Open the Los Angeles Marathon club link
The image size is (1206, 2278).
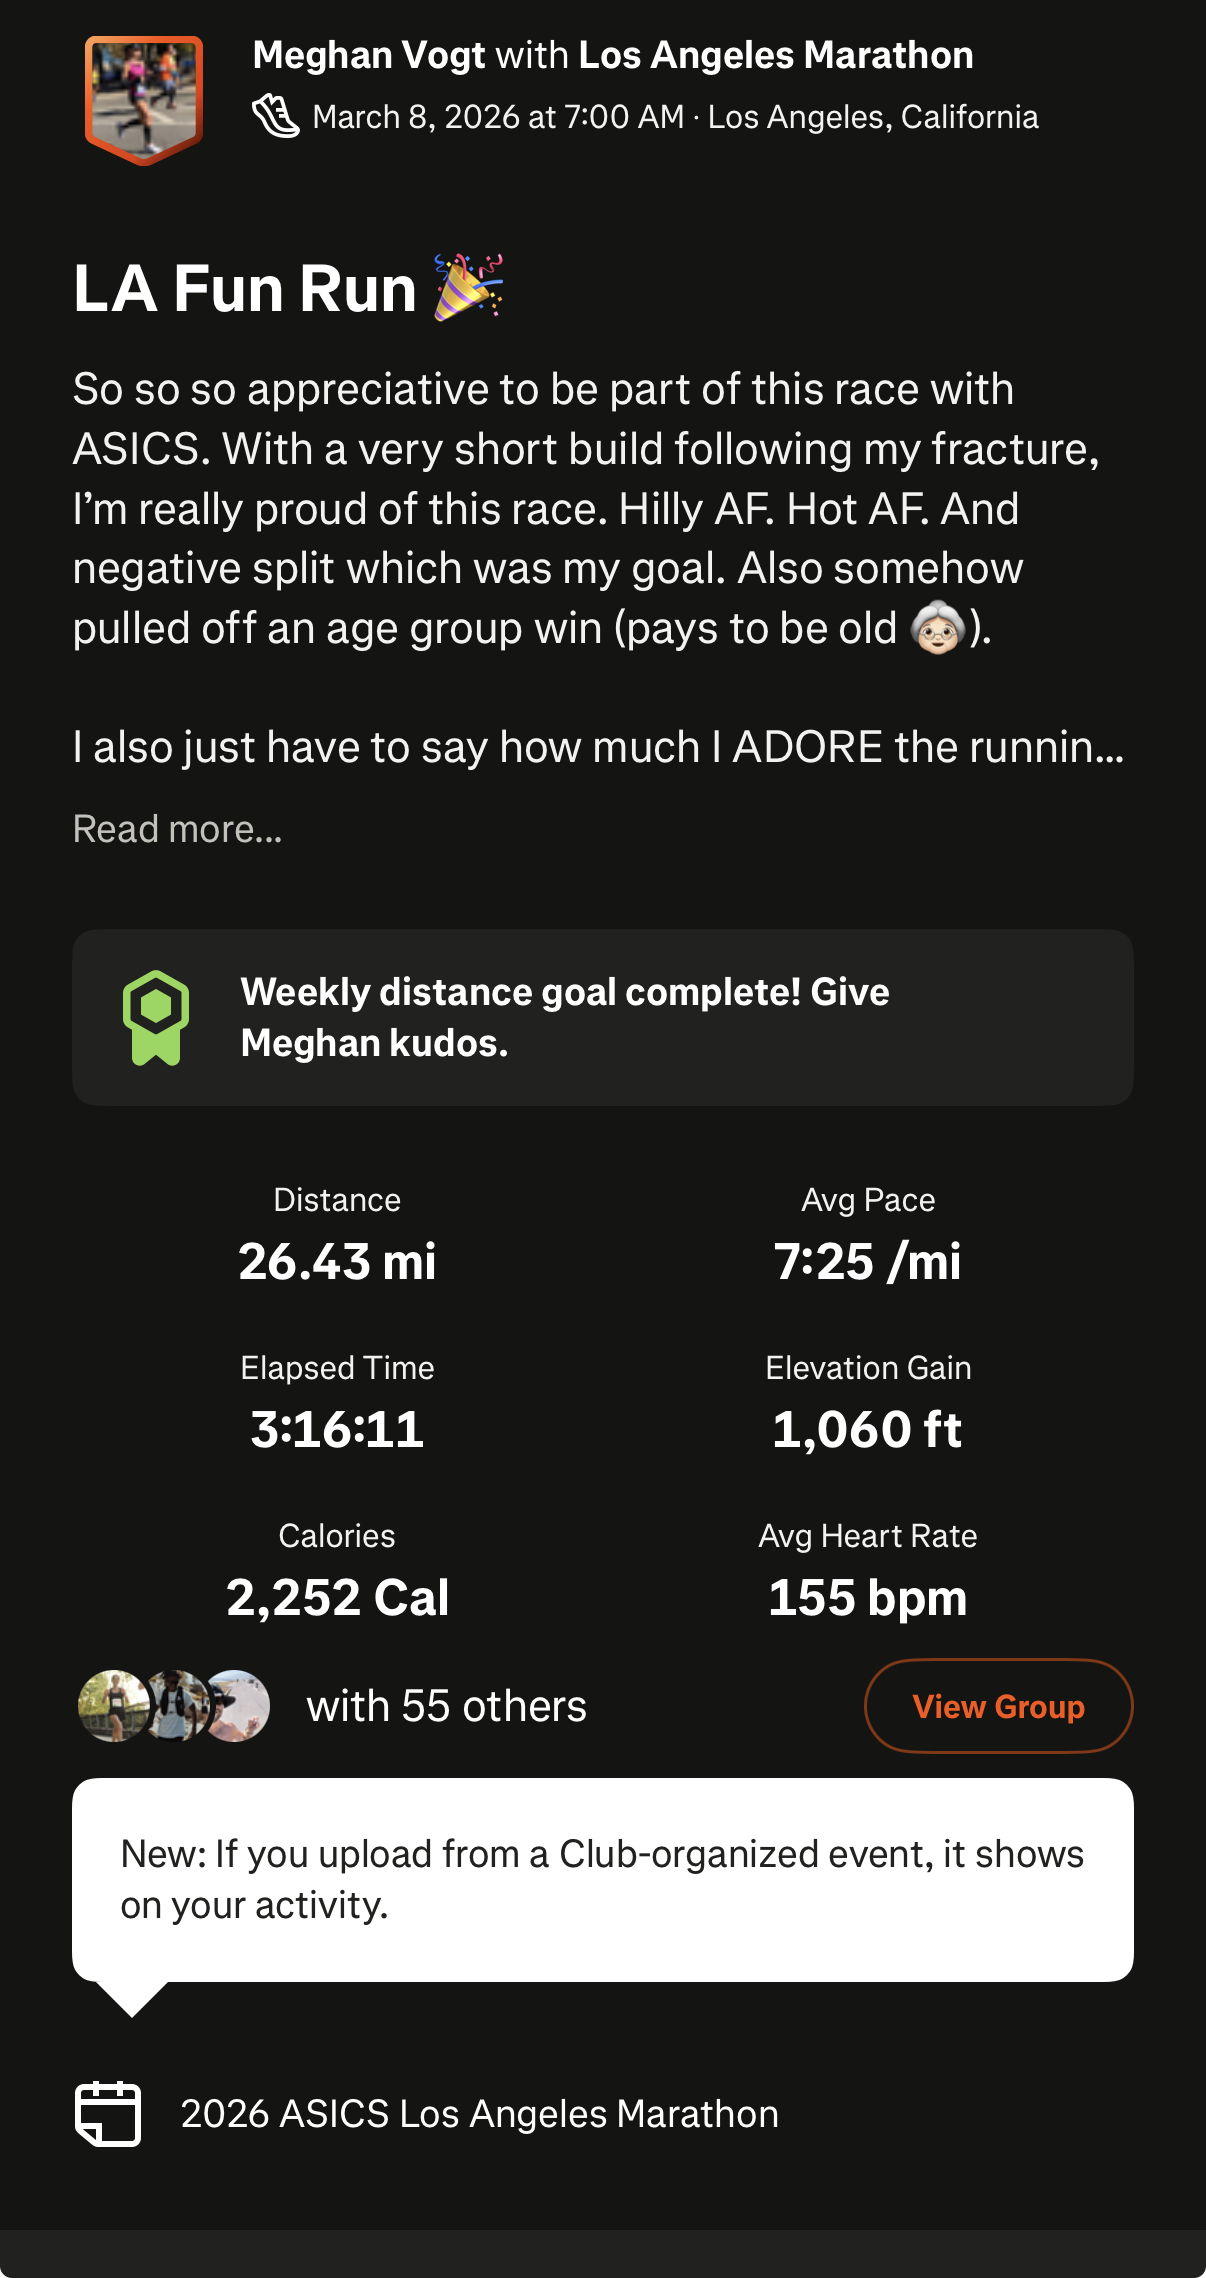(775, 56)
